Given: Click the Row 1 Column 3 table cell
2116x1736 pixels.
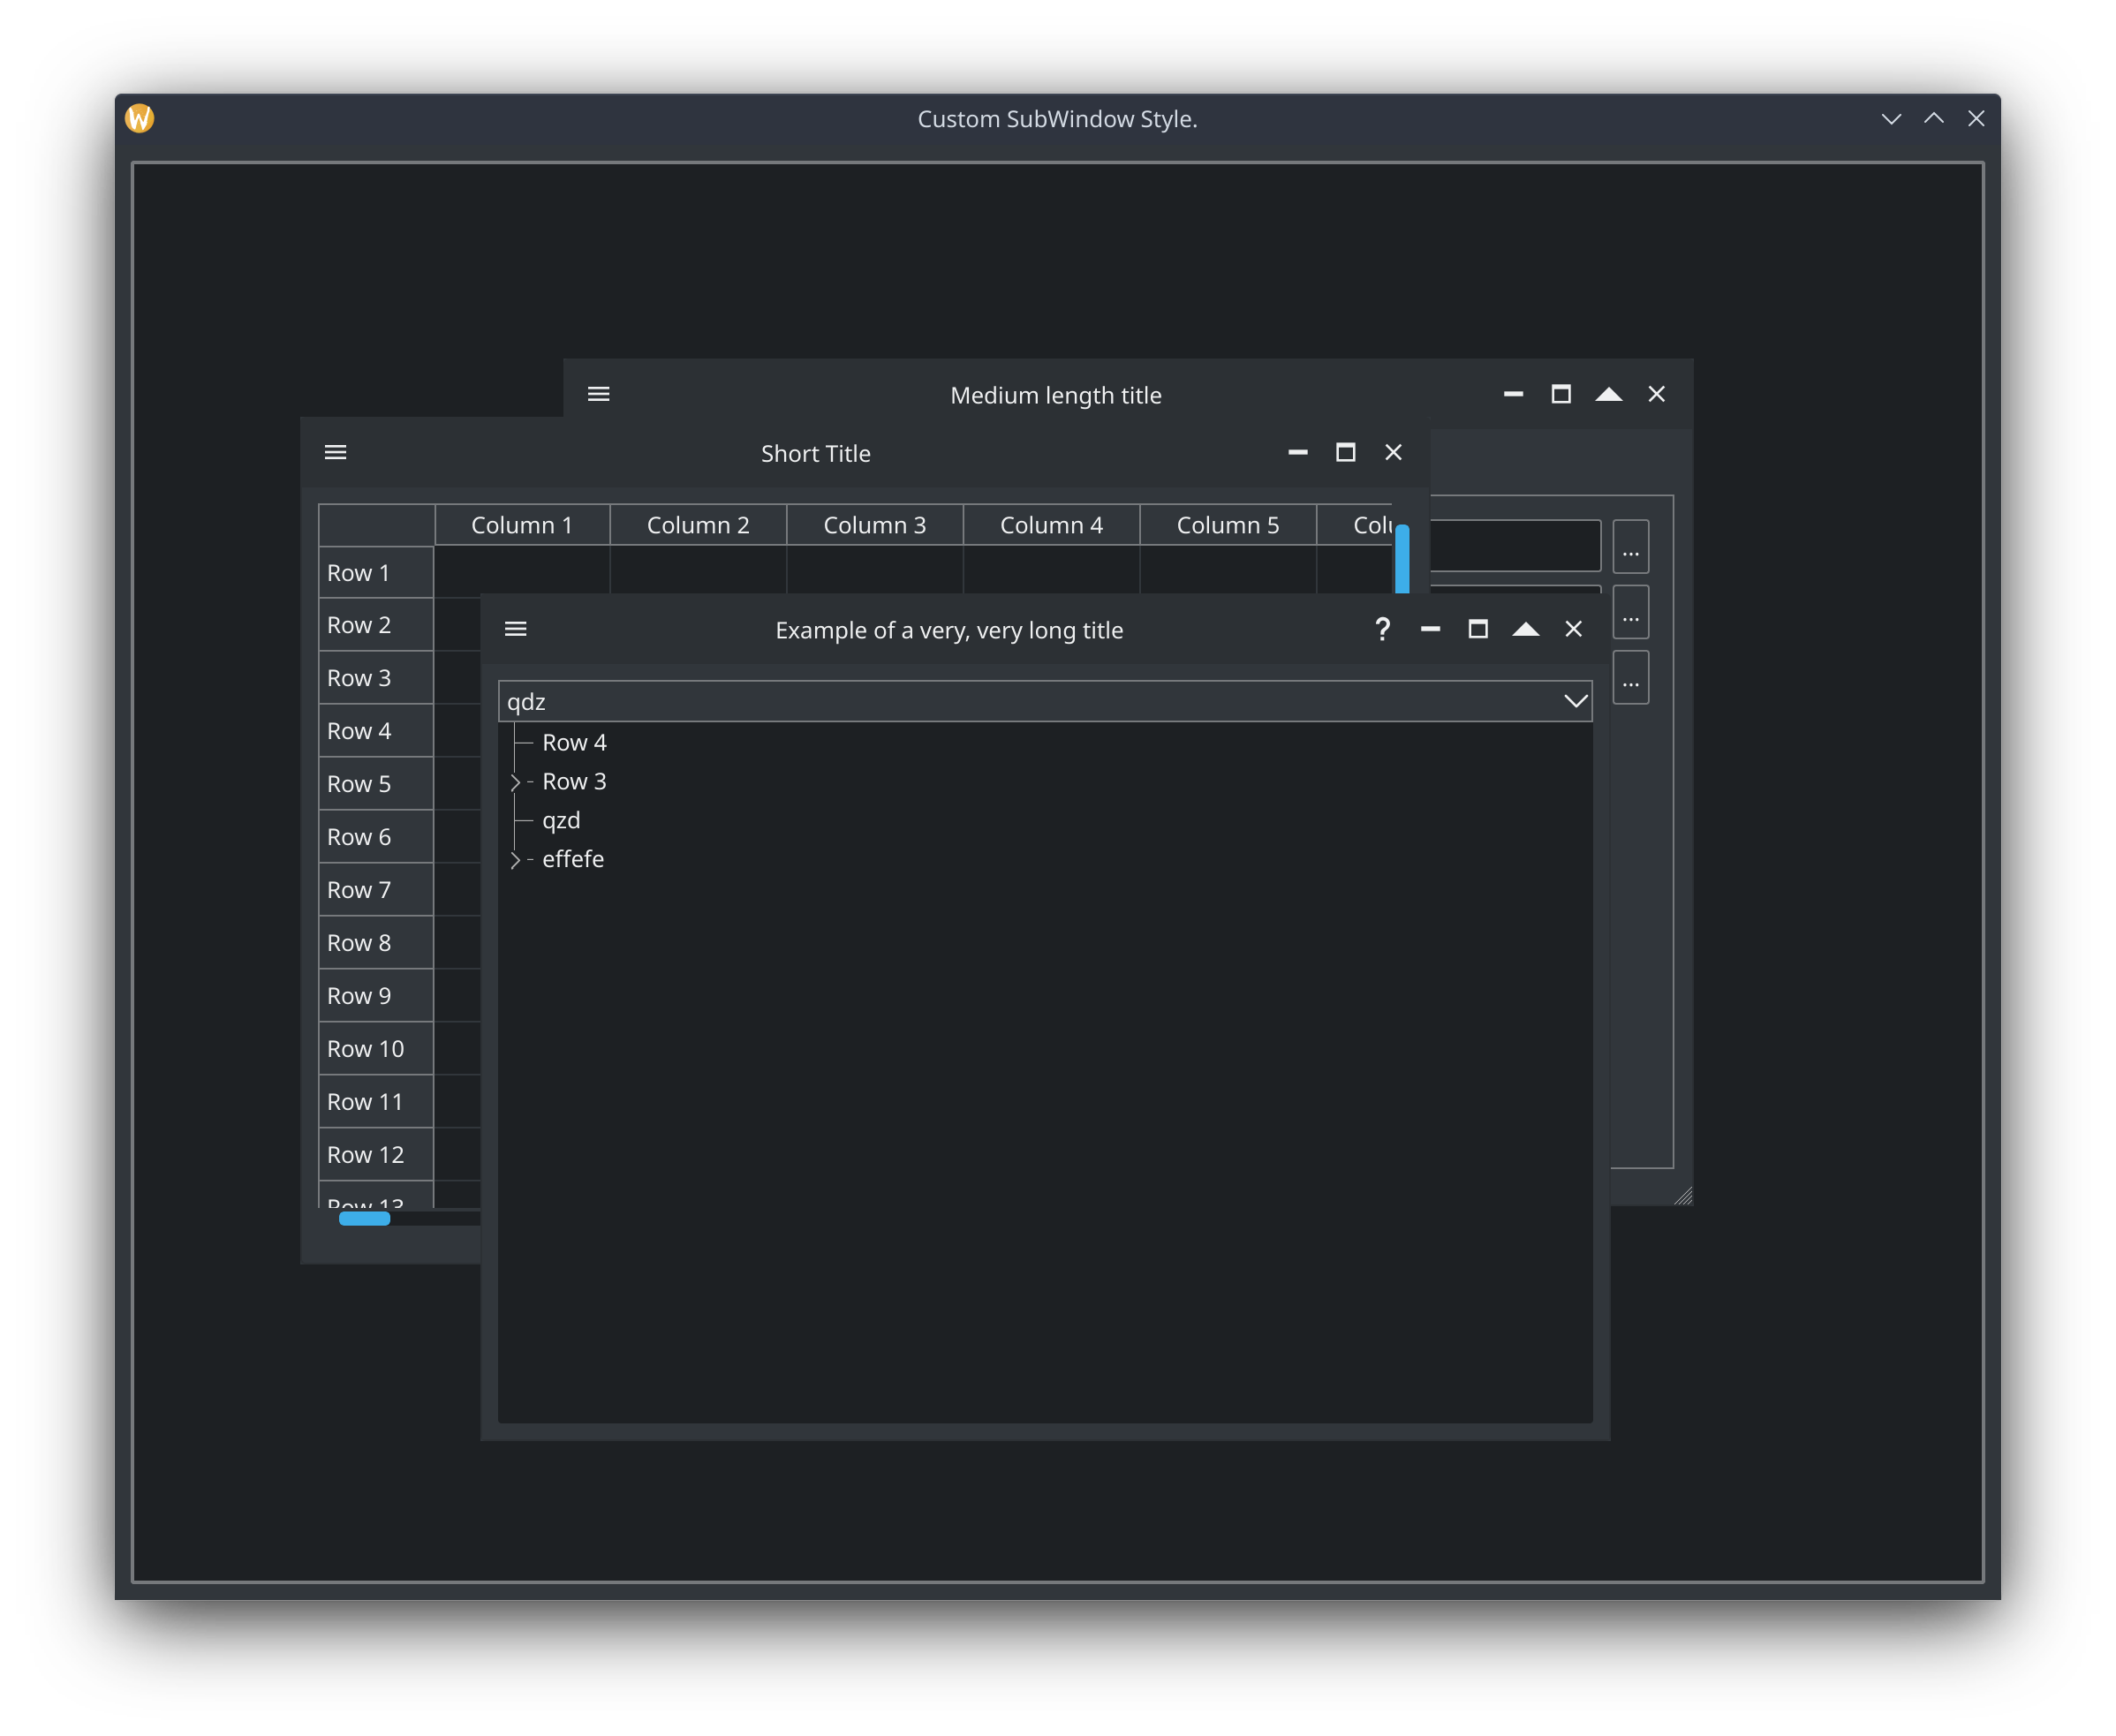Looking at the screenshot, I should [x=875, y=570].
